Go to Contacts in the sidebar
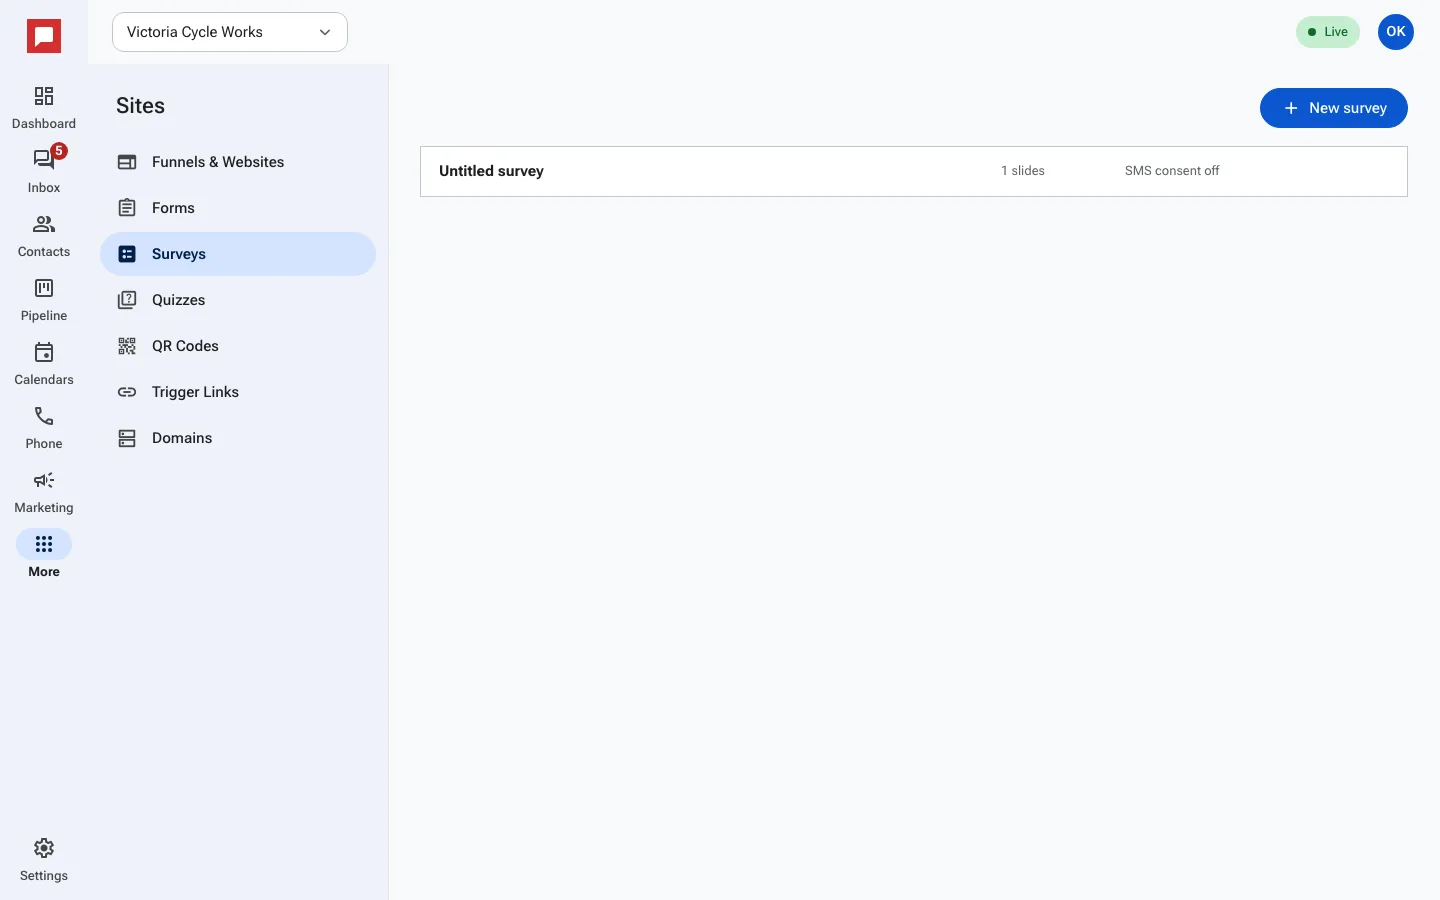This screenshot has height=900, width=1440. pos(44,235)
